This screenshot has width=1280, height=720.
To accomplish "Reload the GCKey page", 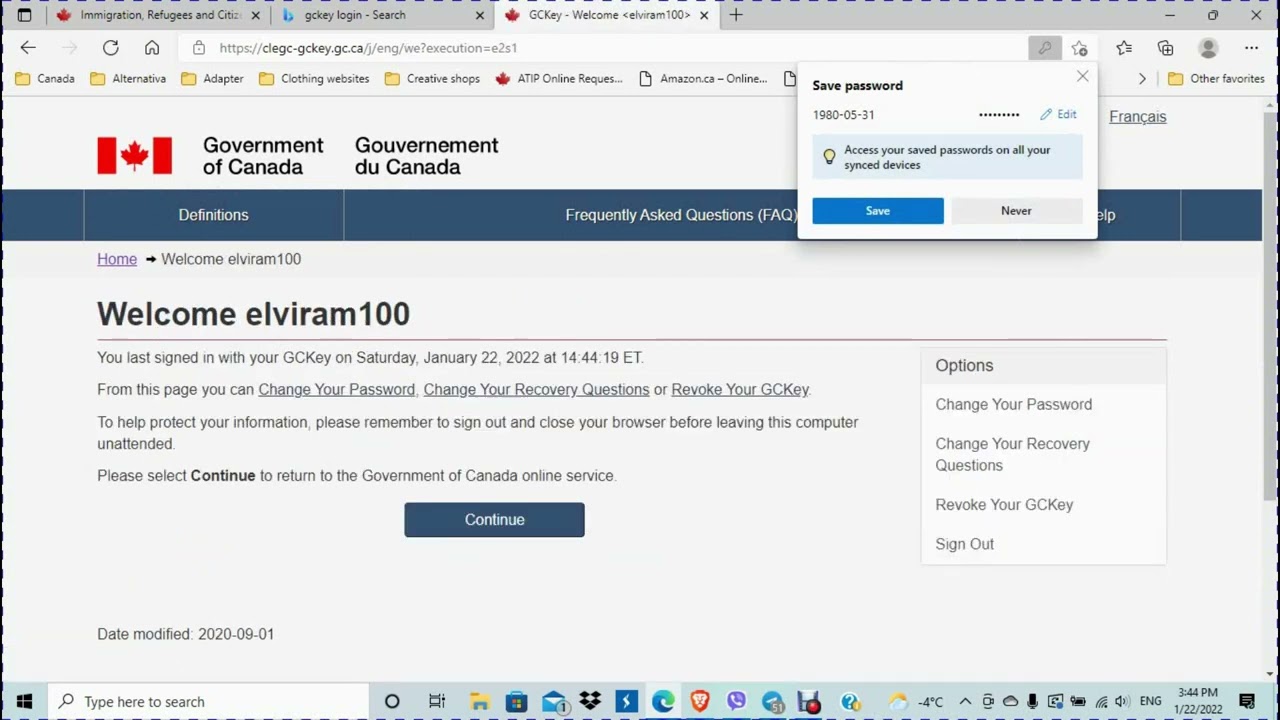I will coord(111,48).
